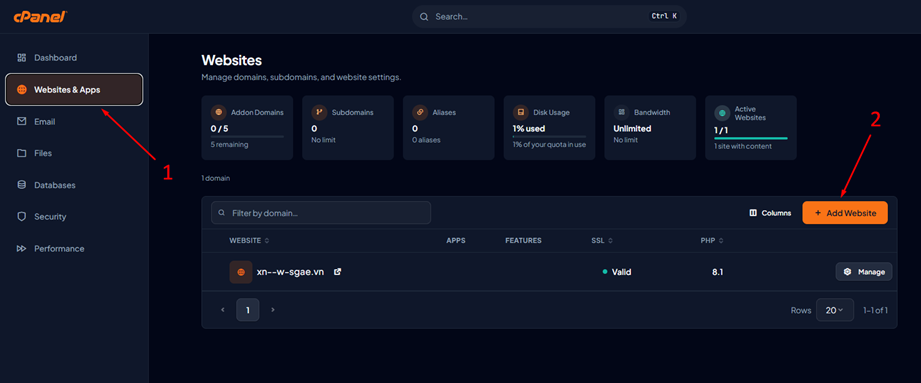This screenshot has width=921, height=383.
Task: Click the globe icon beside xn--w-sgae.vn
Action: [241, 273]
